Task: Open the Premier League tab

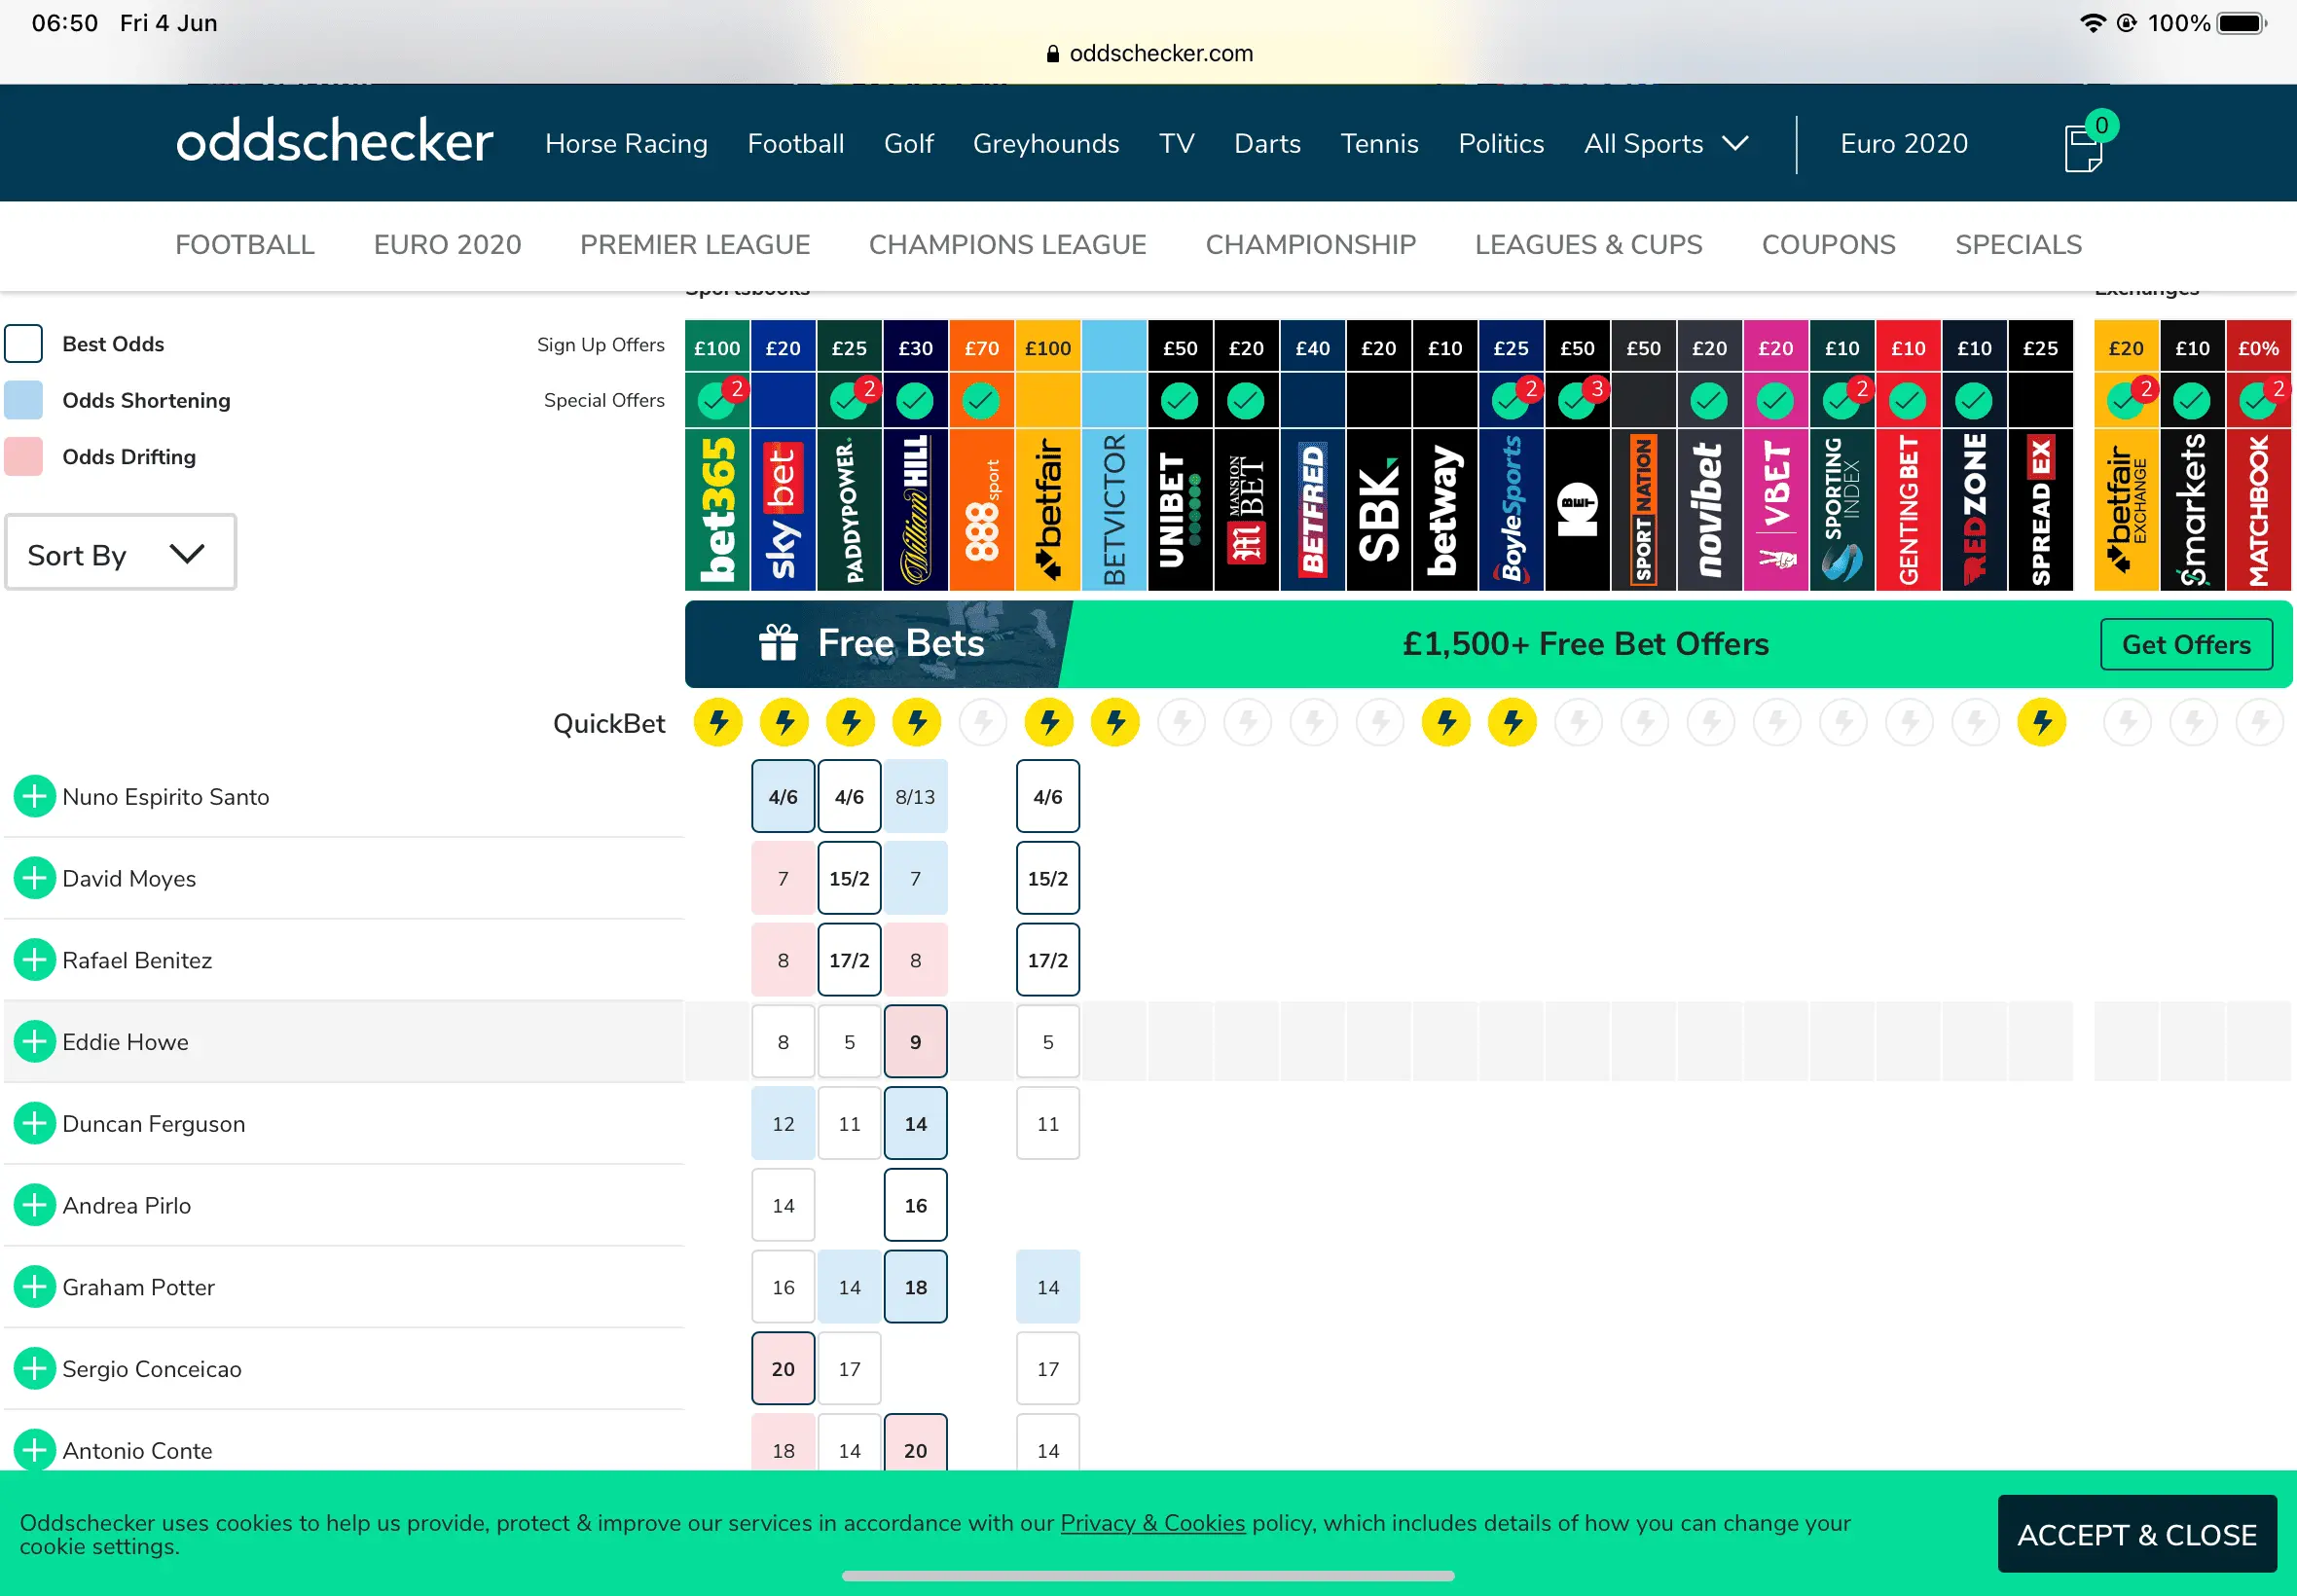Action: 695,245
